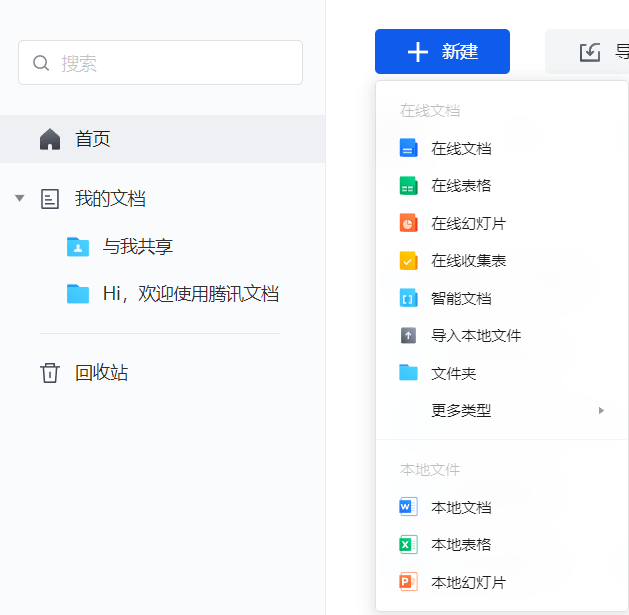
Task: Click the Excel icon for 本地表格
Action: (408, 544)
